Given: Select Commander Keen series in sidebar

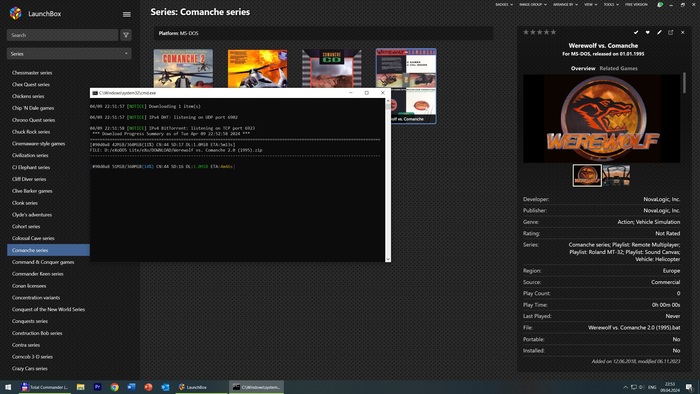Looking at the screenshot, I should coord(38,274).
